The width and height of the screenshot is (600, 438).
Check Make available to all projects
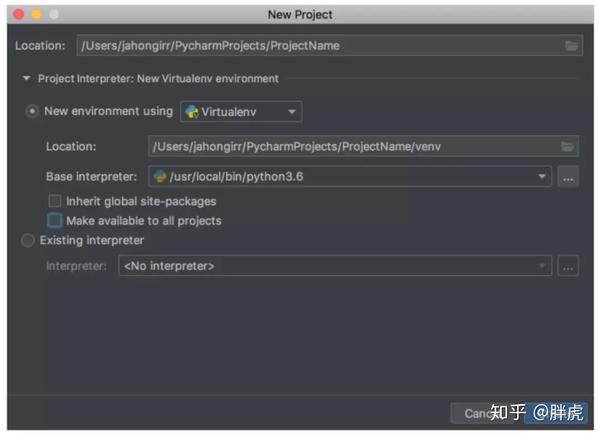(55, 220)
